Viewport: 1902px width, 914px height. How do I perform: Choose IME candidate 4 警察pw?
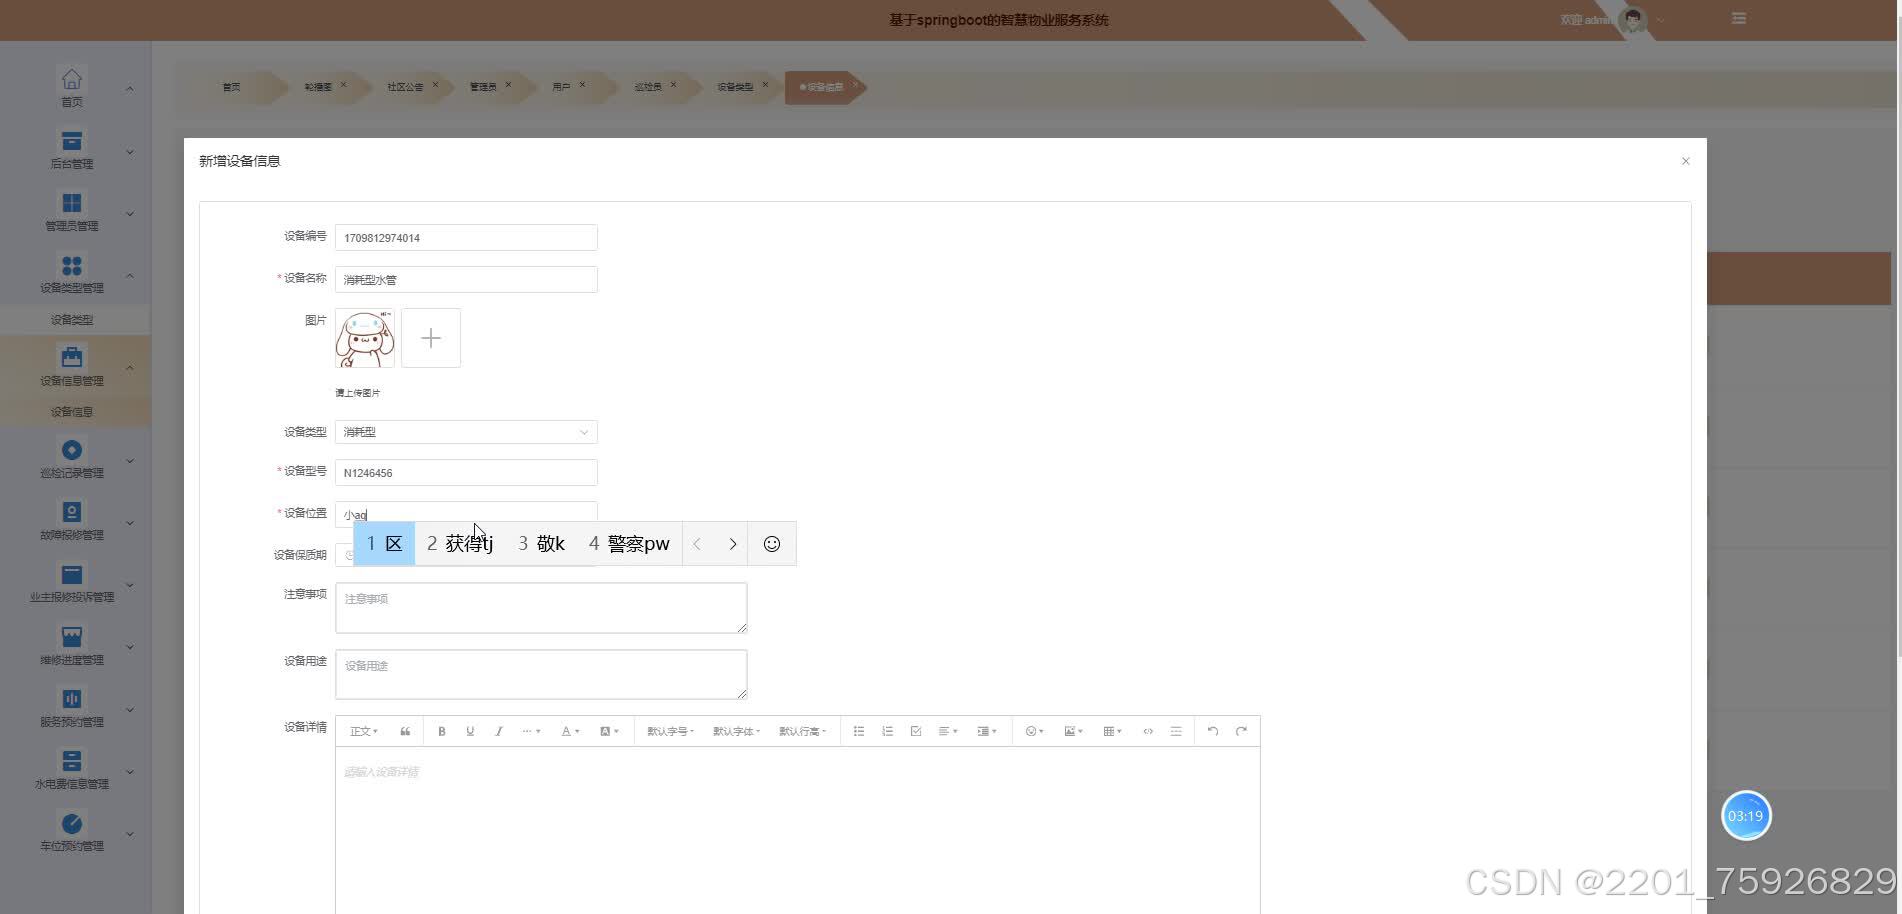point(629,544)
